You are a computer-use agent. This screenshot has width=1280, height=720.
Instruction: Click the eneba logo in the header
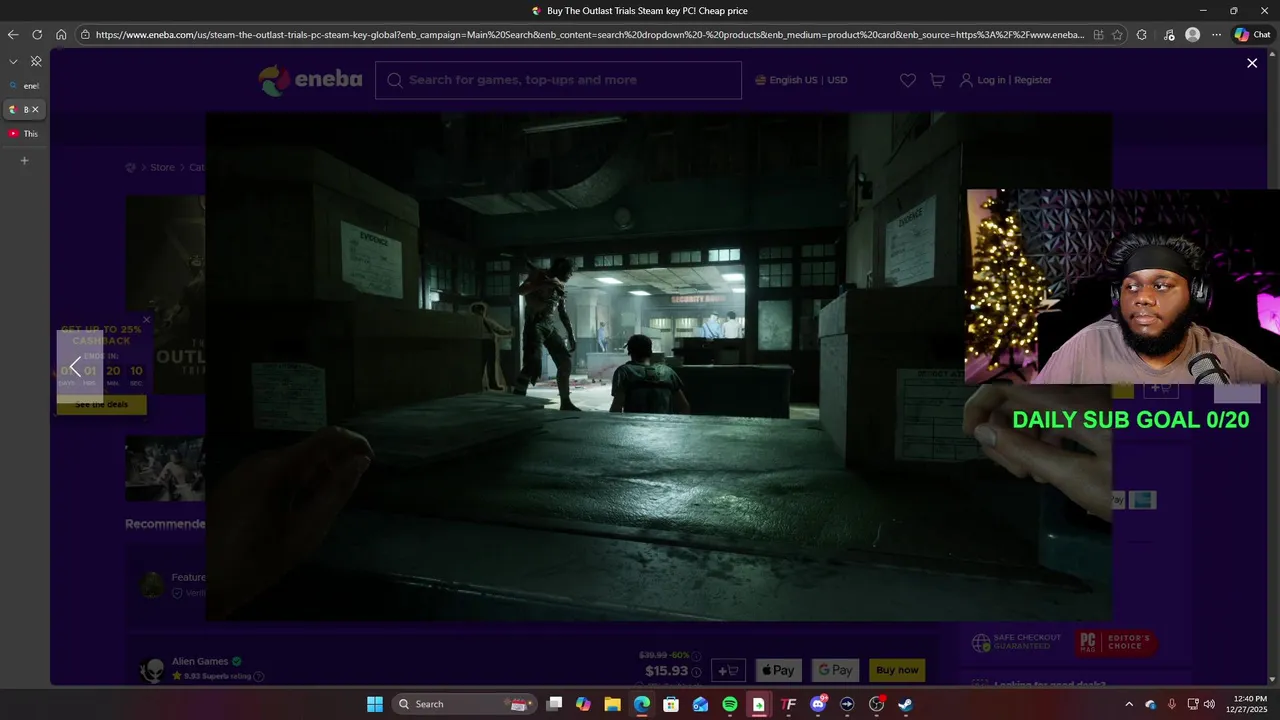pyautogui.click(x=310, y=80)
